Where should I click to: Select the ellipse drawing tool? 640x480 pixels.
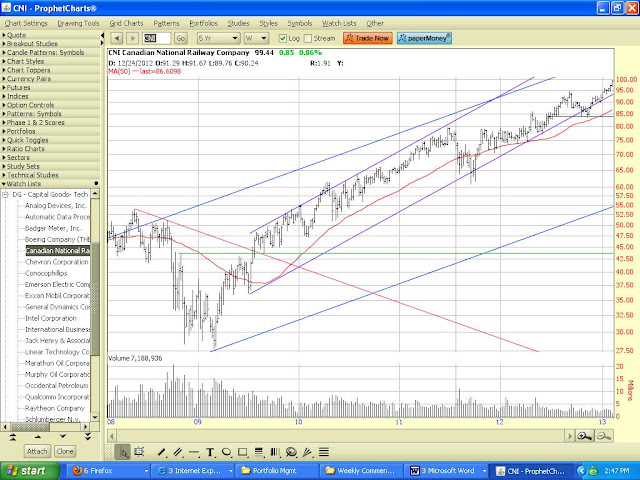226,452
